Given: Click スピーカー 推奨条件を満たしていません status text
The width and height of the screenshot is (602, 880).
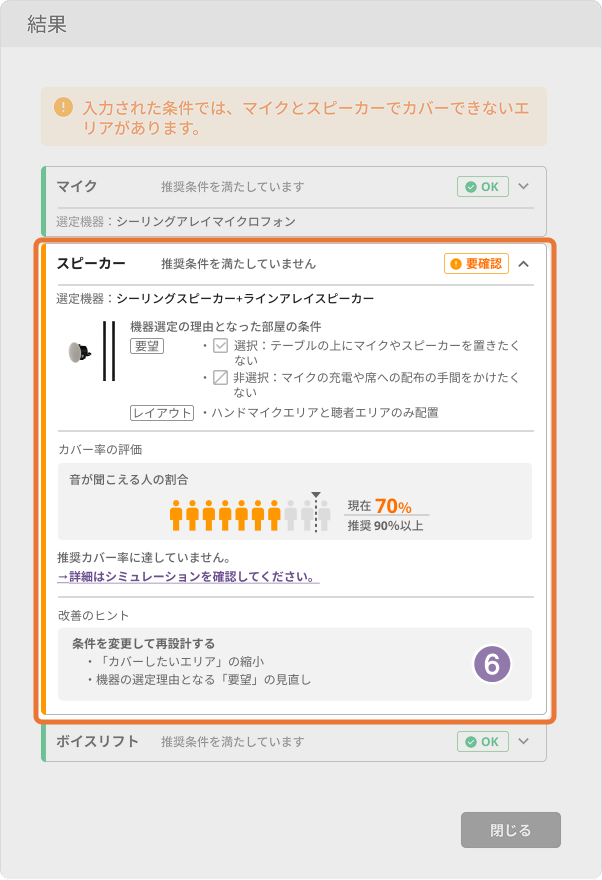Looking at the screenshot, I should coord(238,264).
